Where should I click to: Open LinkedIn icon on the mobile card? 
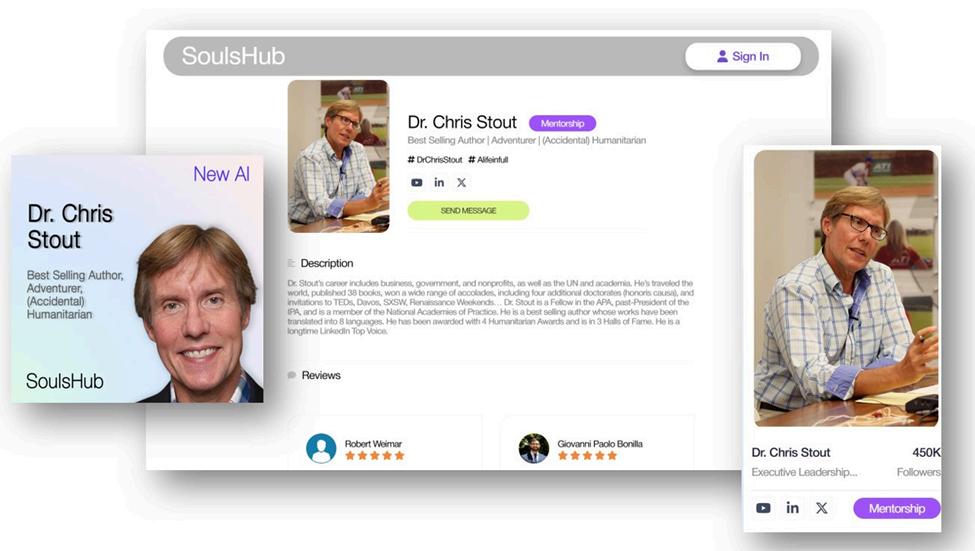coord(792,507)
